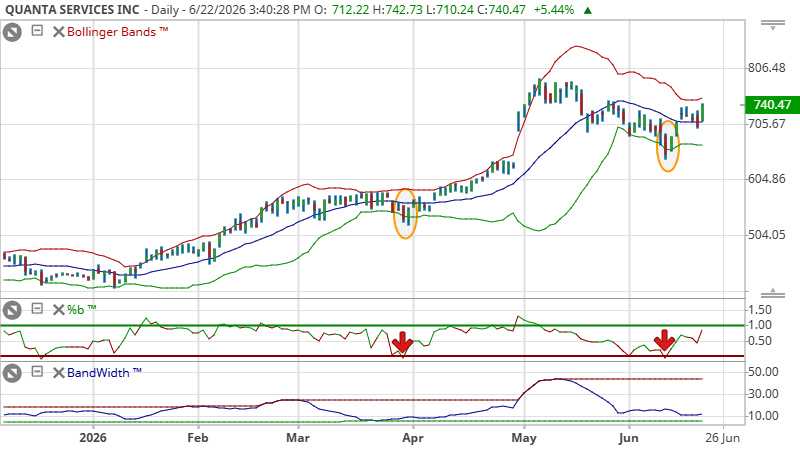This screenshot has height=450, width=800.
Task: Click the Mar date axis label
Action: [x=298, y=438]
